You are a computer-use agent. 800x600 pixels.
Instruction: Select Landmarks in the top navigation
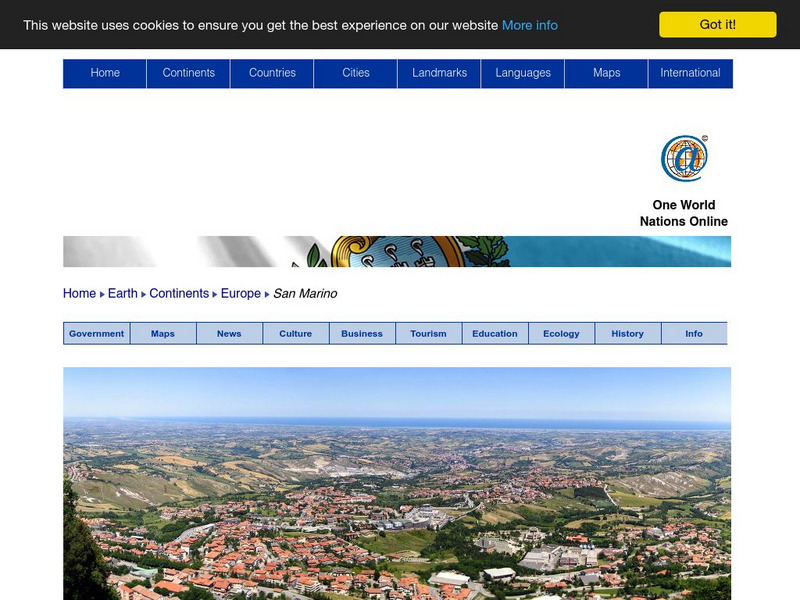(439, 73)
